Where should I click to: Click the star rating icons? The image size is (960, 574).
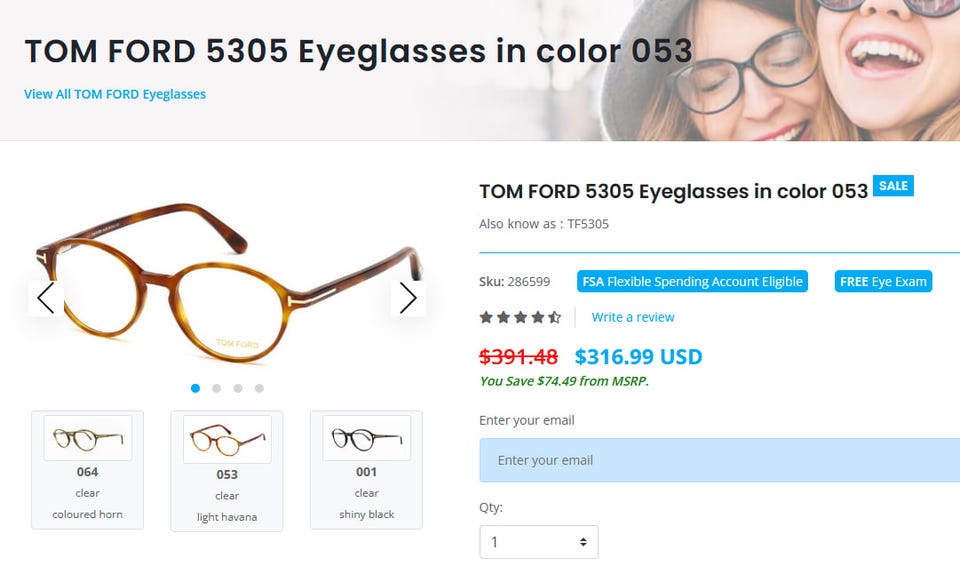coord(520,317)
